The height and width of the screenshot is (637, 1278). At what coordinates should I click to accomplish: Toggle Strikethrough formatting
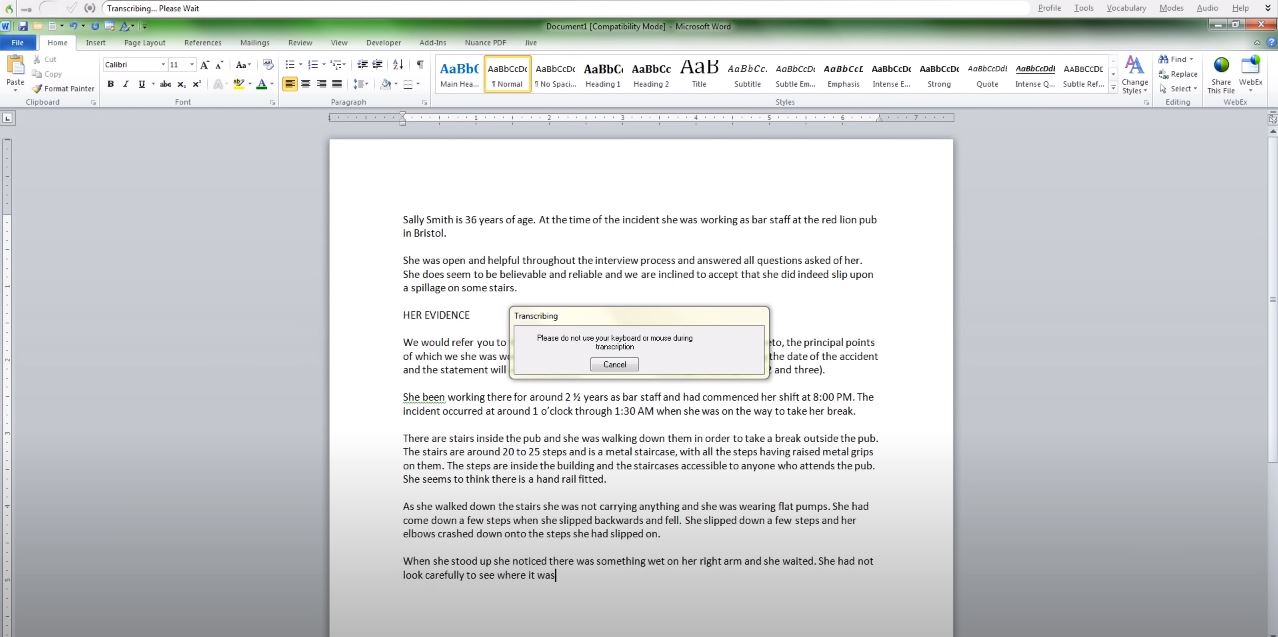coord(165,84)
